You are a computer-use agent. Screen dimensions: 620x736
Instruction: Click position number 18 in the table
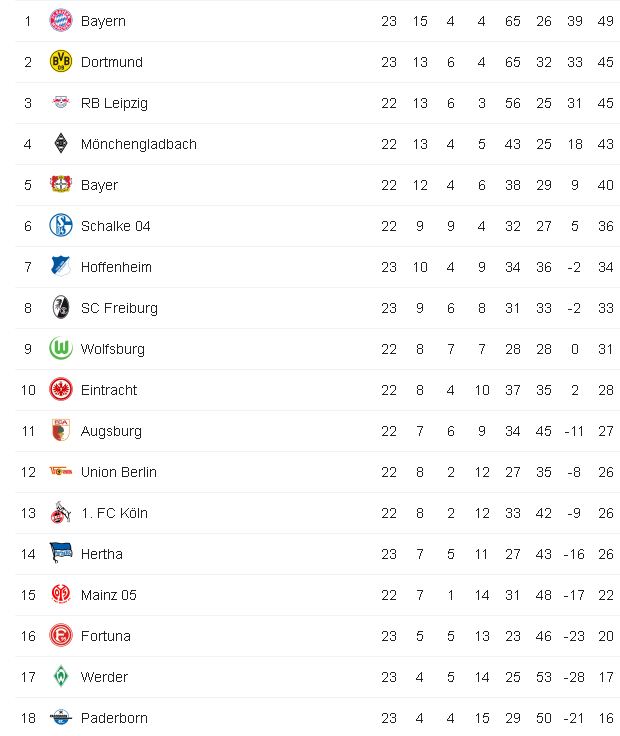[28, 718]
